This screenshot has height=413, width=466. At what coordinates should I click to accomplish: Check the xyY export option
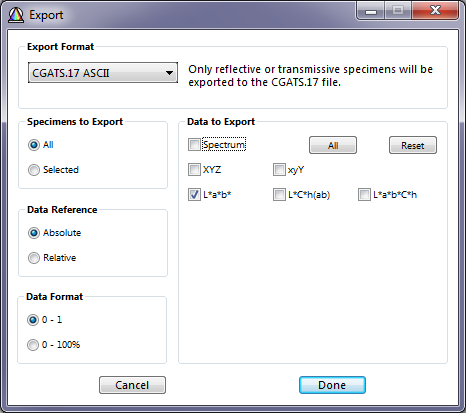point(279,170)
